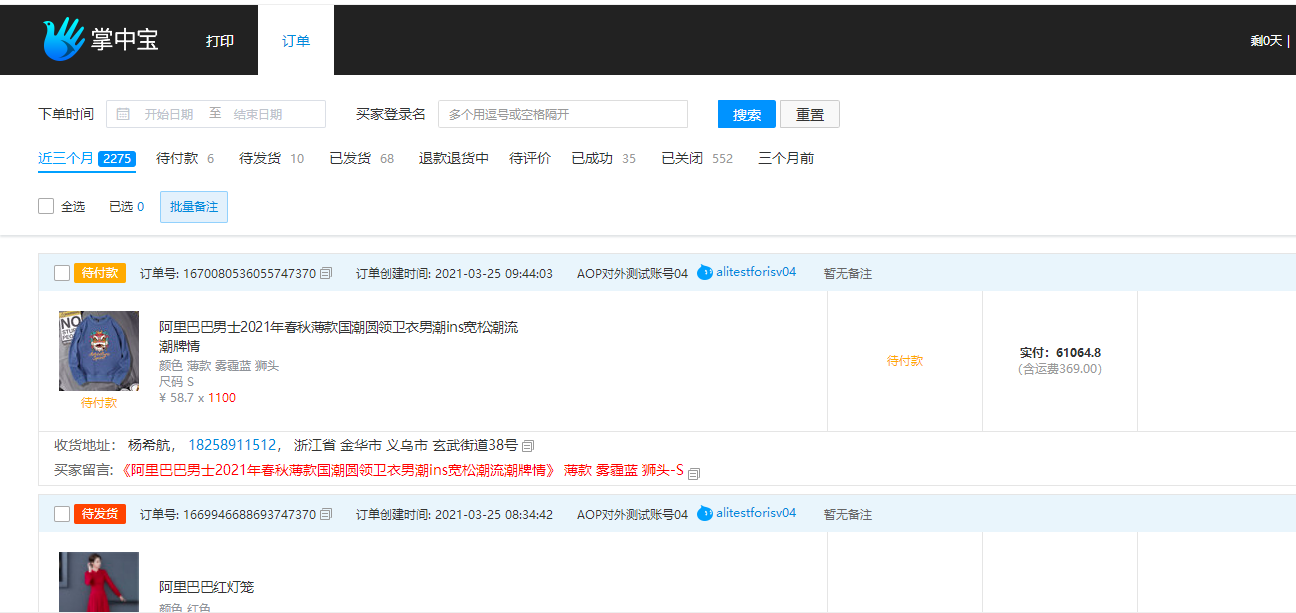This screenshot has height=613, width=1296.
Task: Click phone number 18258911512
Action: tap(232, 445)
